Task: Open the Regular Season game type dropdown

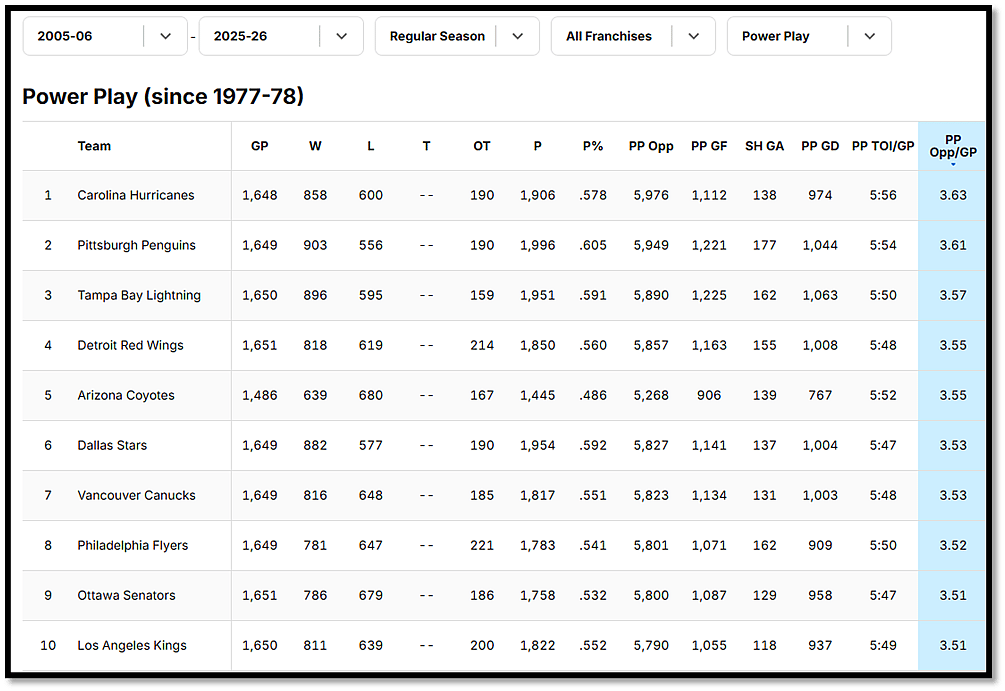Action: (457, 37)
